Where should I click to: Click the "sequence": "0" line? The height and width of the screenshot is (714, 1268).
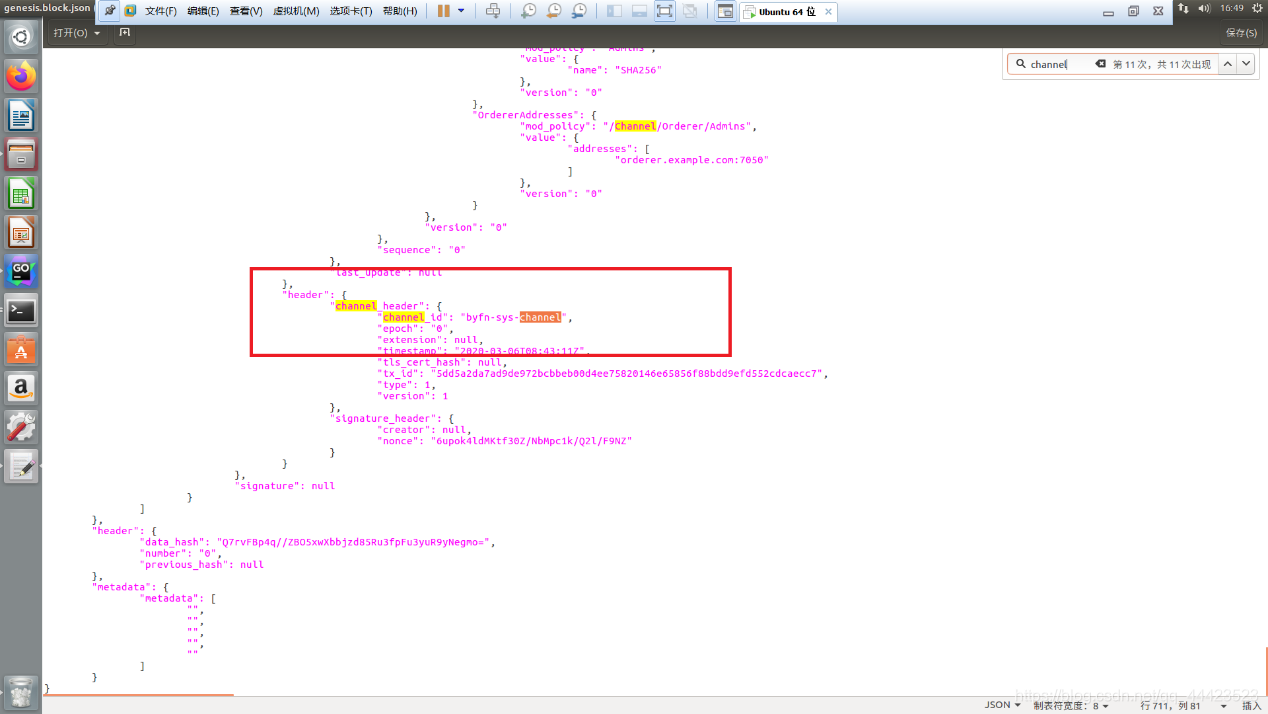[422, 250]
